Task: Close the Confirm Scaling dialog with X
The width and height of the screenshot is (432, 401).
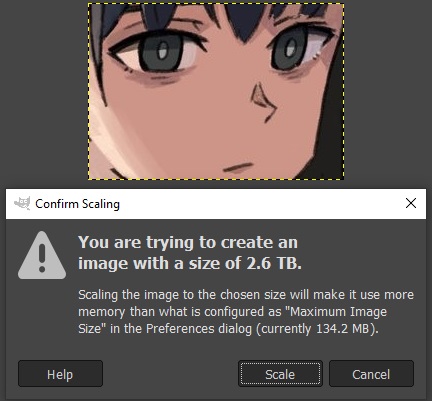Action: click(411, 203)
